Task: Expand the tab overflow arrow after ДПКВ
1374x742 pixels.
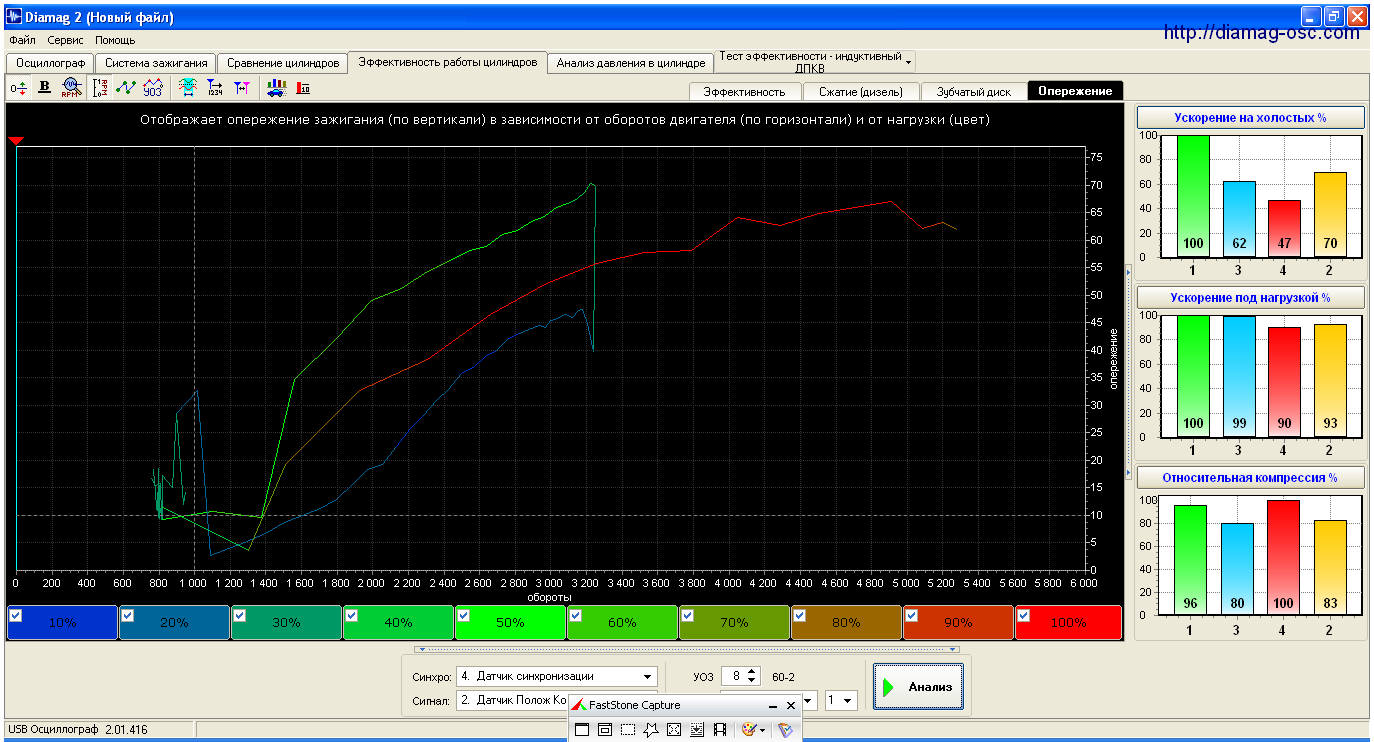Action: (x=908, y=62)
